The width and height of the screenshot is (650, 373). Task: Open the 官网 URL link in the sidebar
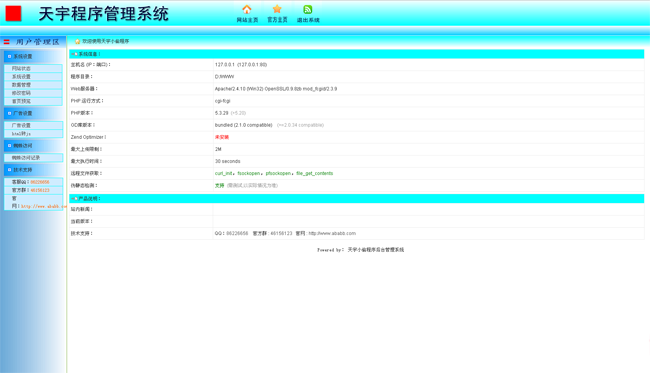[x=44, y=206]
